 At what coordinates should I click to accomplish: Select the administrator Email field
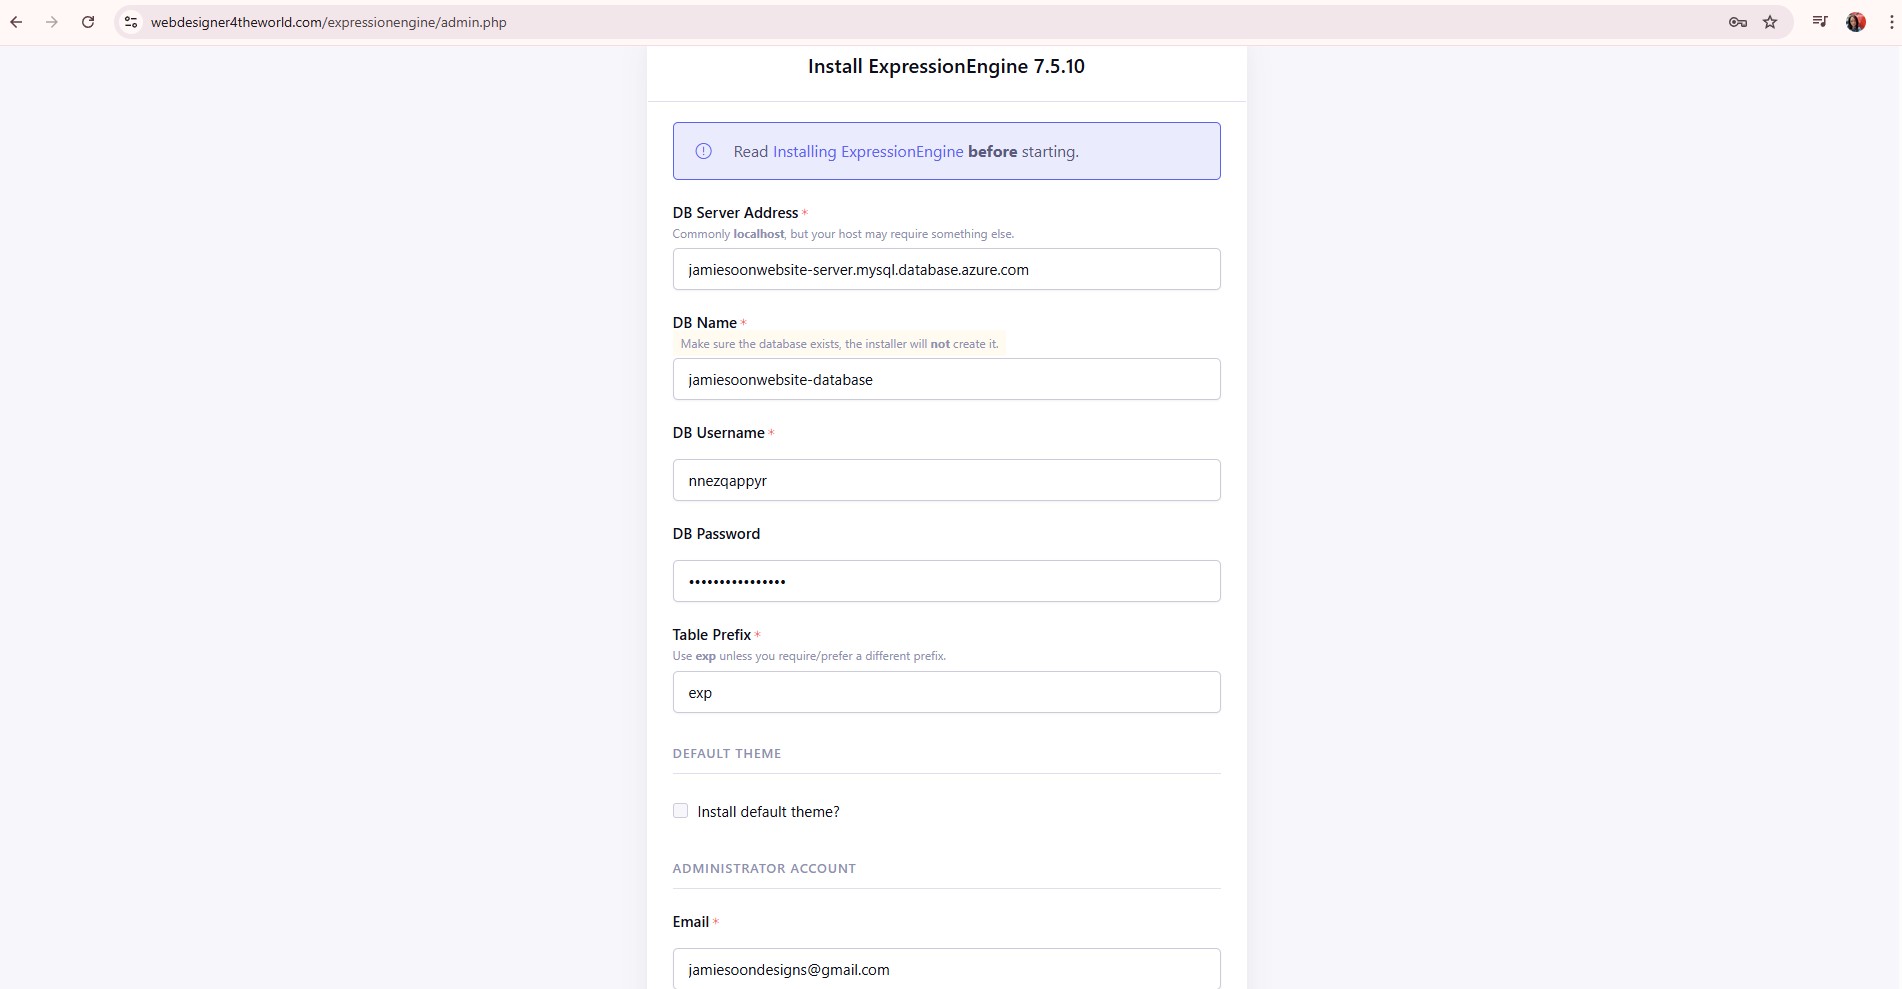tap(946, 969)
